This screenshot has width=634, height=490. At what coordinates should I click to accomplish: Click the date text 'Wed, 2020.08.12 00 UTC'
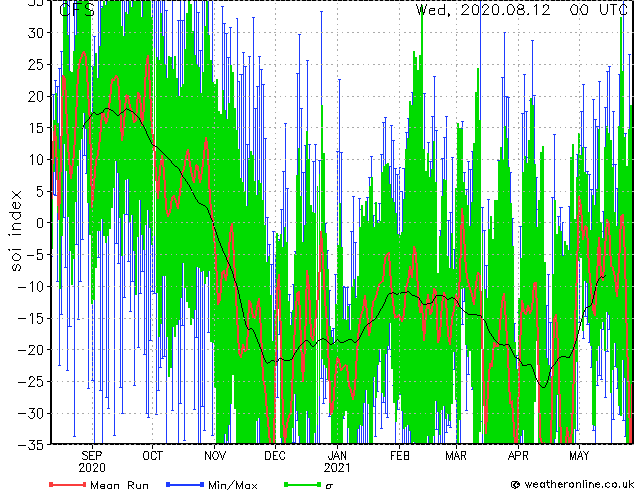522,10
